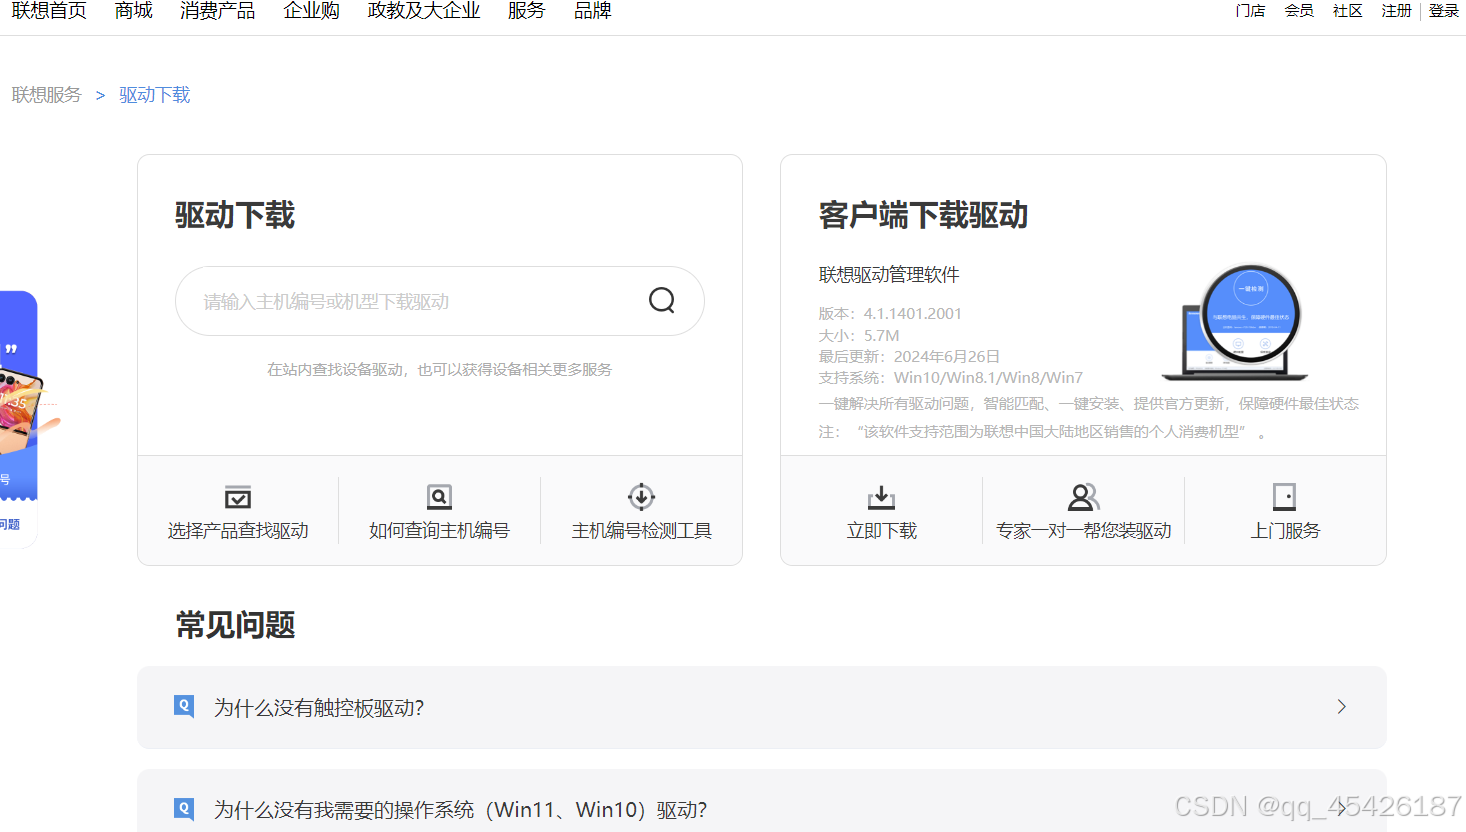Click the 如何查询主机编号 label
This screenshot has height=832, width=1466.
(439, 531)
